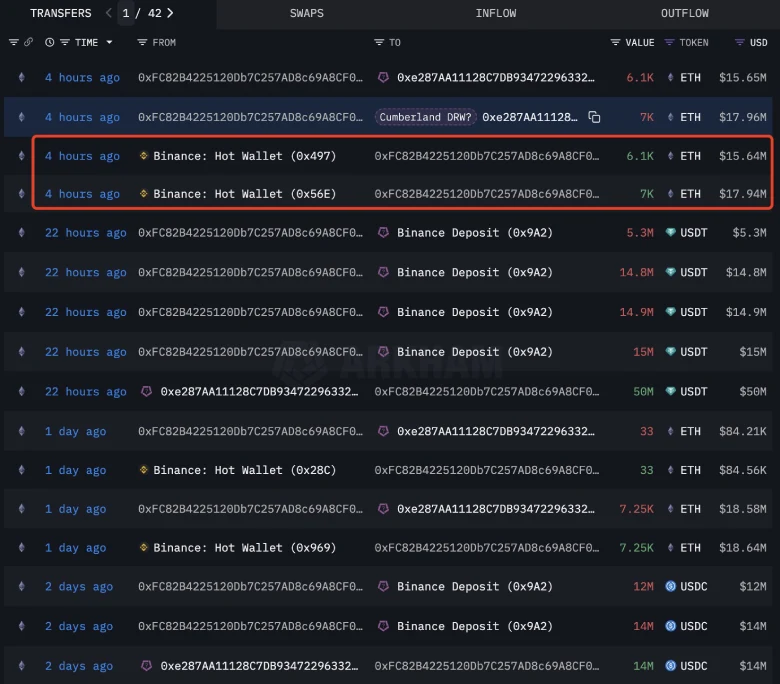Go to previous transfers page
The width and height of the screenshot is (780, 684).
point(108,13)
